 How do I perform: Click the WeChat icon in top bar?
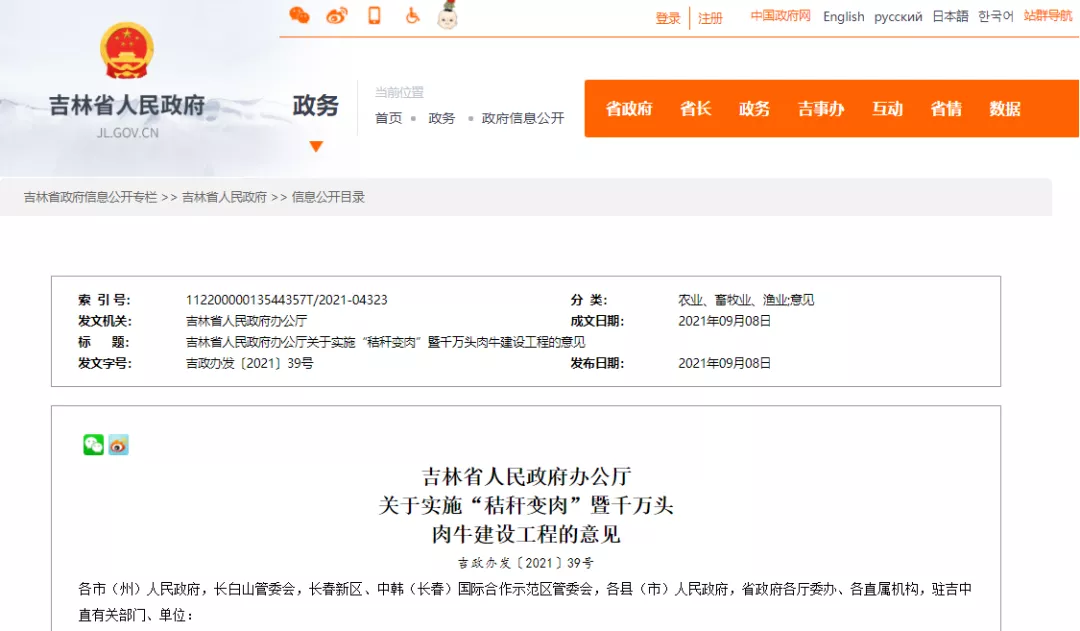pos(299,15)
